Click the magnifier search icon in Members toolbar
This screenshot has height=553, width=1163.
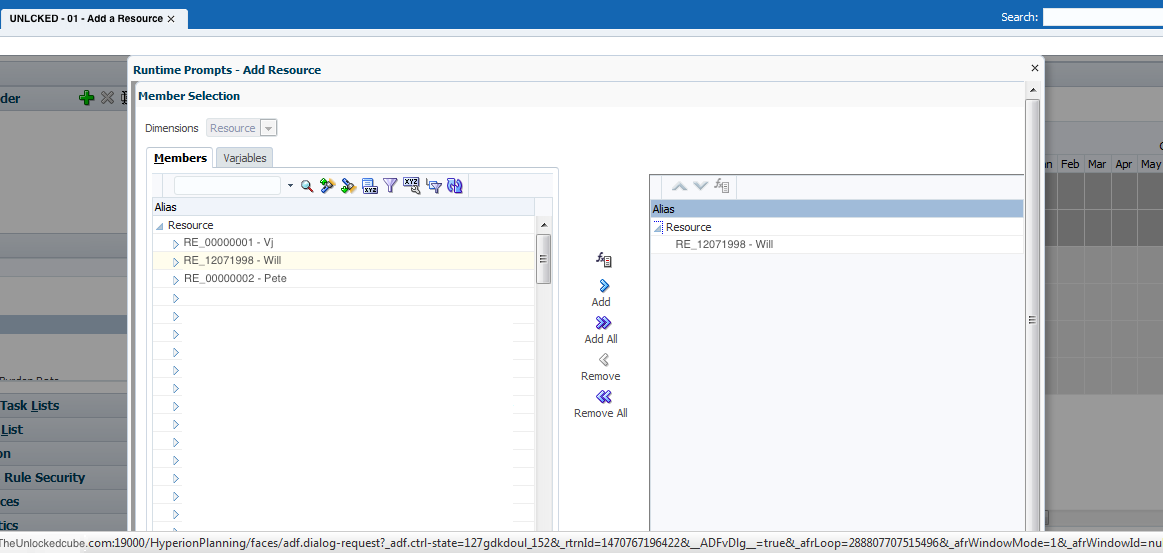click(x=307, y=186)
